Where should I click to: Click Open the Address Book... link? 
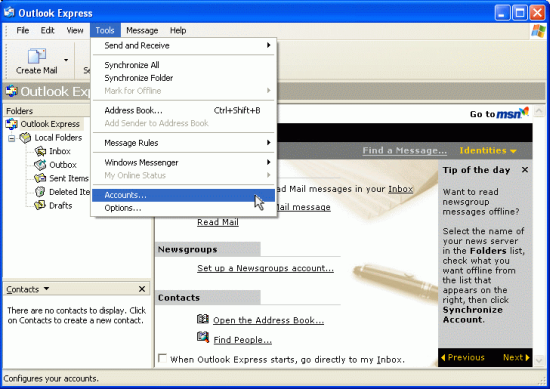tap(268, 320)
